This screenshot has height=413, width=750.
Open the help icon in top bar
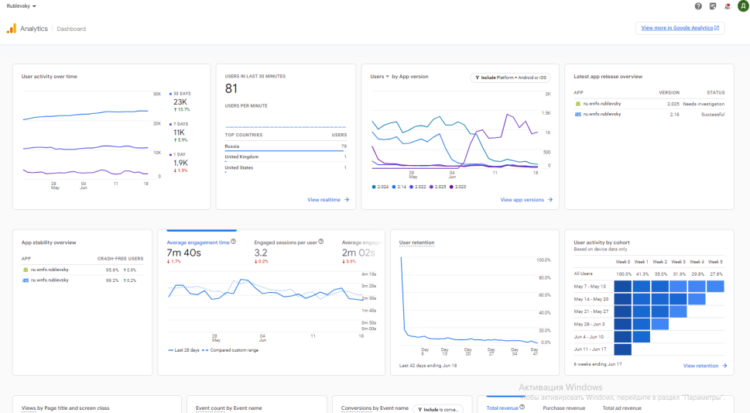coord(698,6)
